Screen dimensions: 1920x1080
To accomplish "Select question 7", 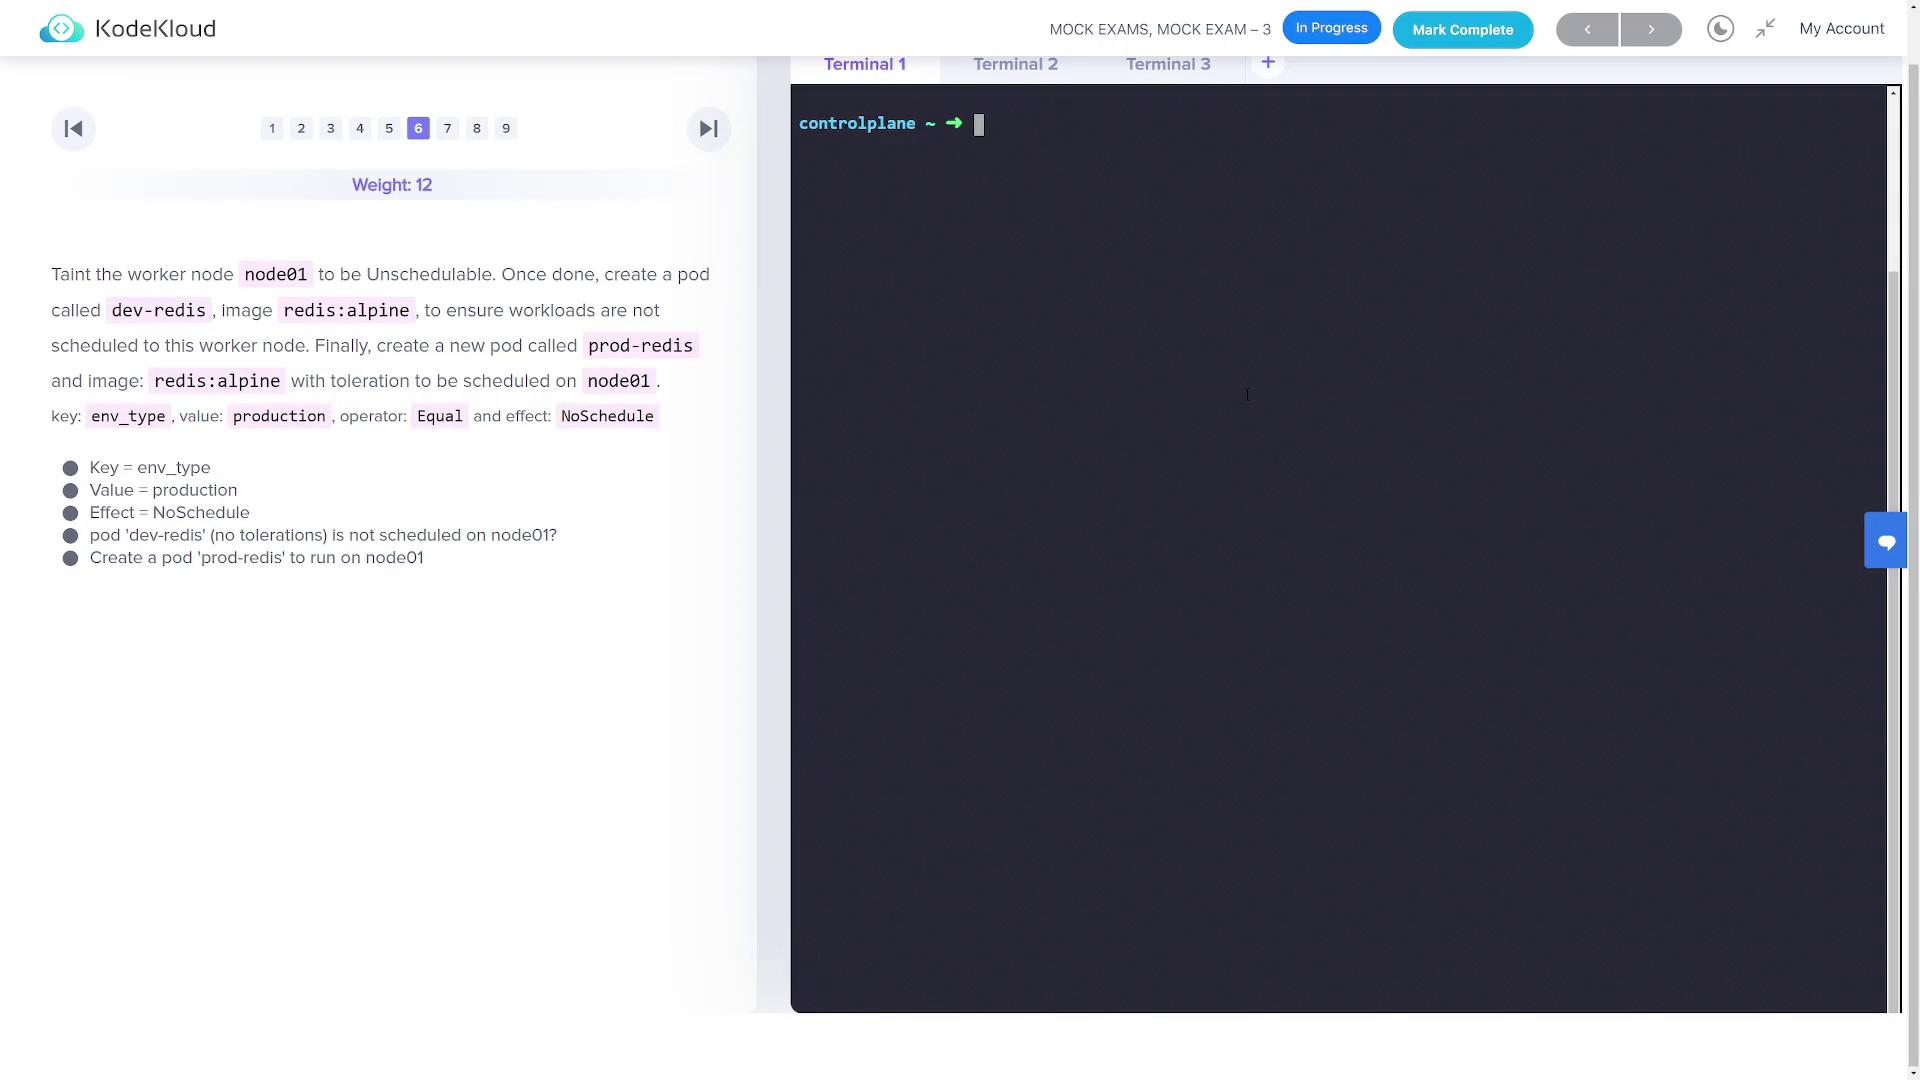I will click(447, 128).
